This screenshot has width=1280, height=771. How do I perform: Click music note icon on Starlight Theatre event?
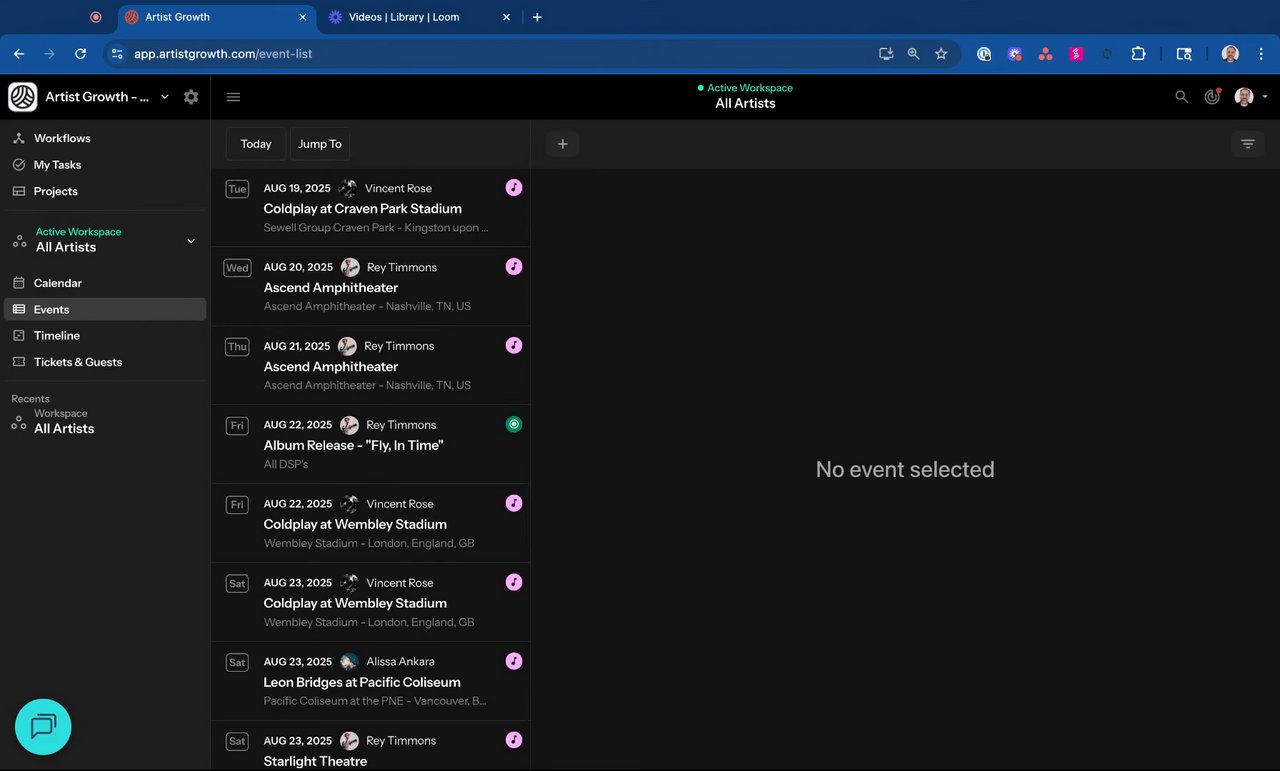[x=514, y=740]
